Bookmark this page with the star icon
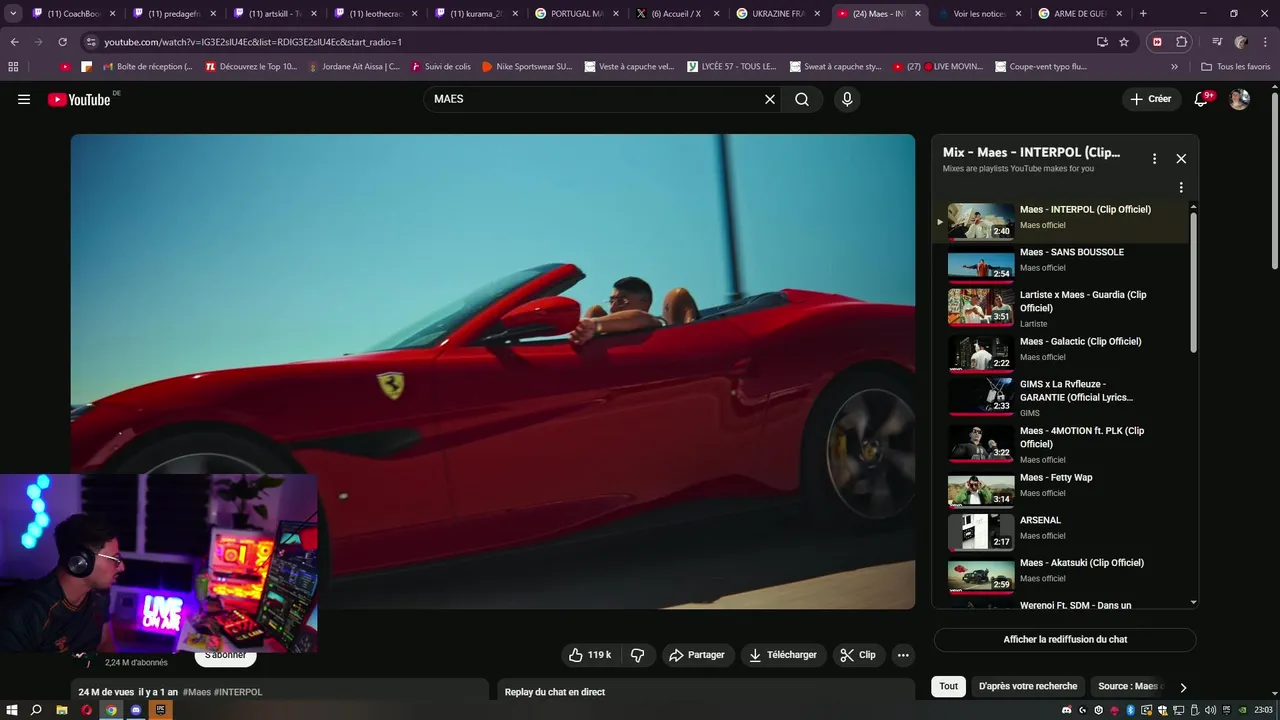Image resolution: width=1280 pixels, height=720 pixels. click(1124, 42)
